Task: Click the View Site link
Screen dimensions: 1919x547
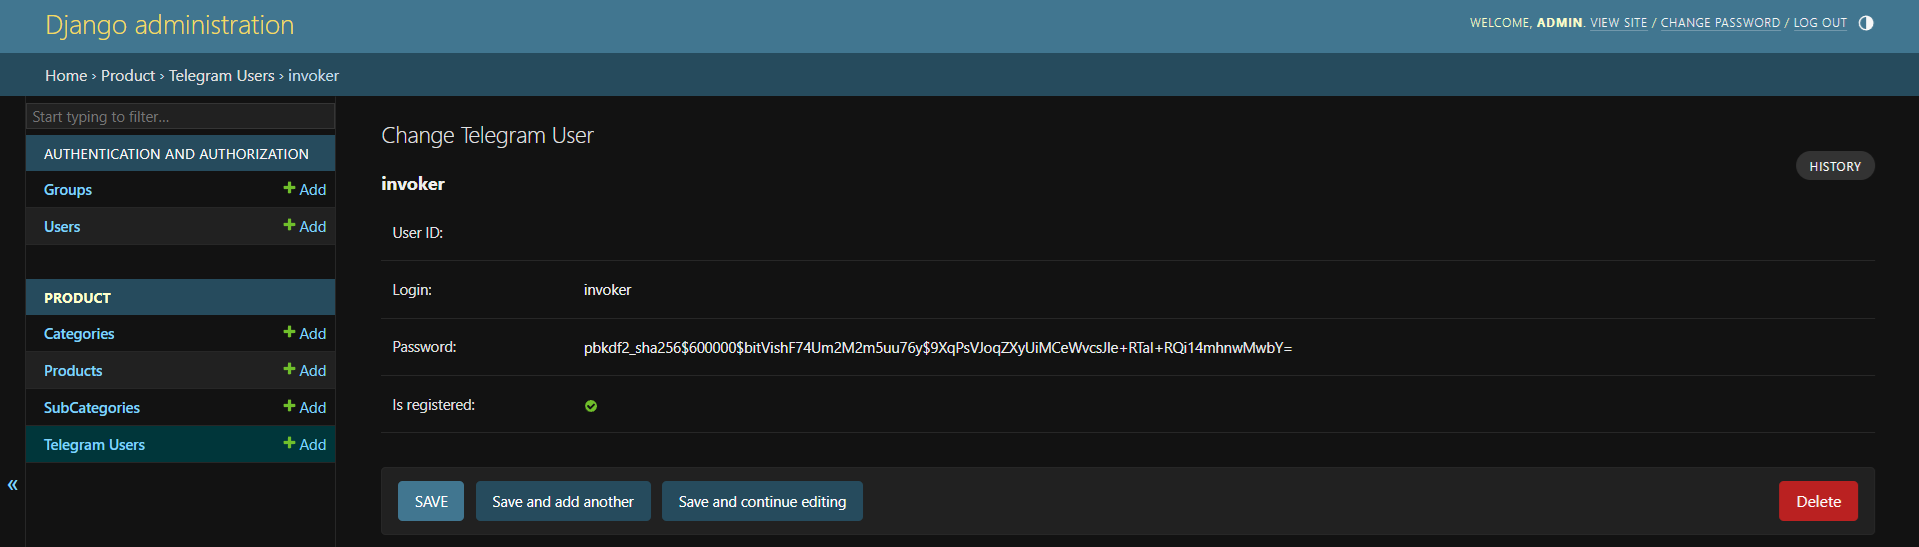Action: (1618, 23)
